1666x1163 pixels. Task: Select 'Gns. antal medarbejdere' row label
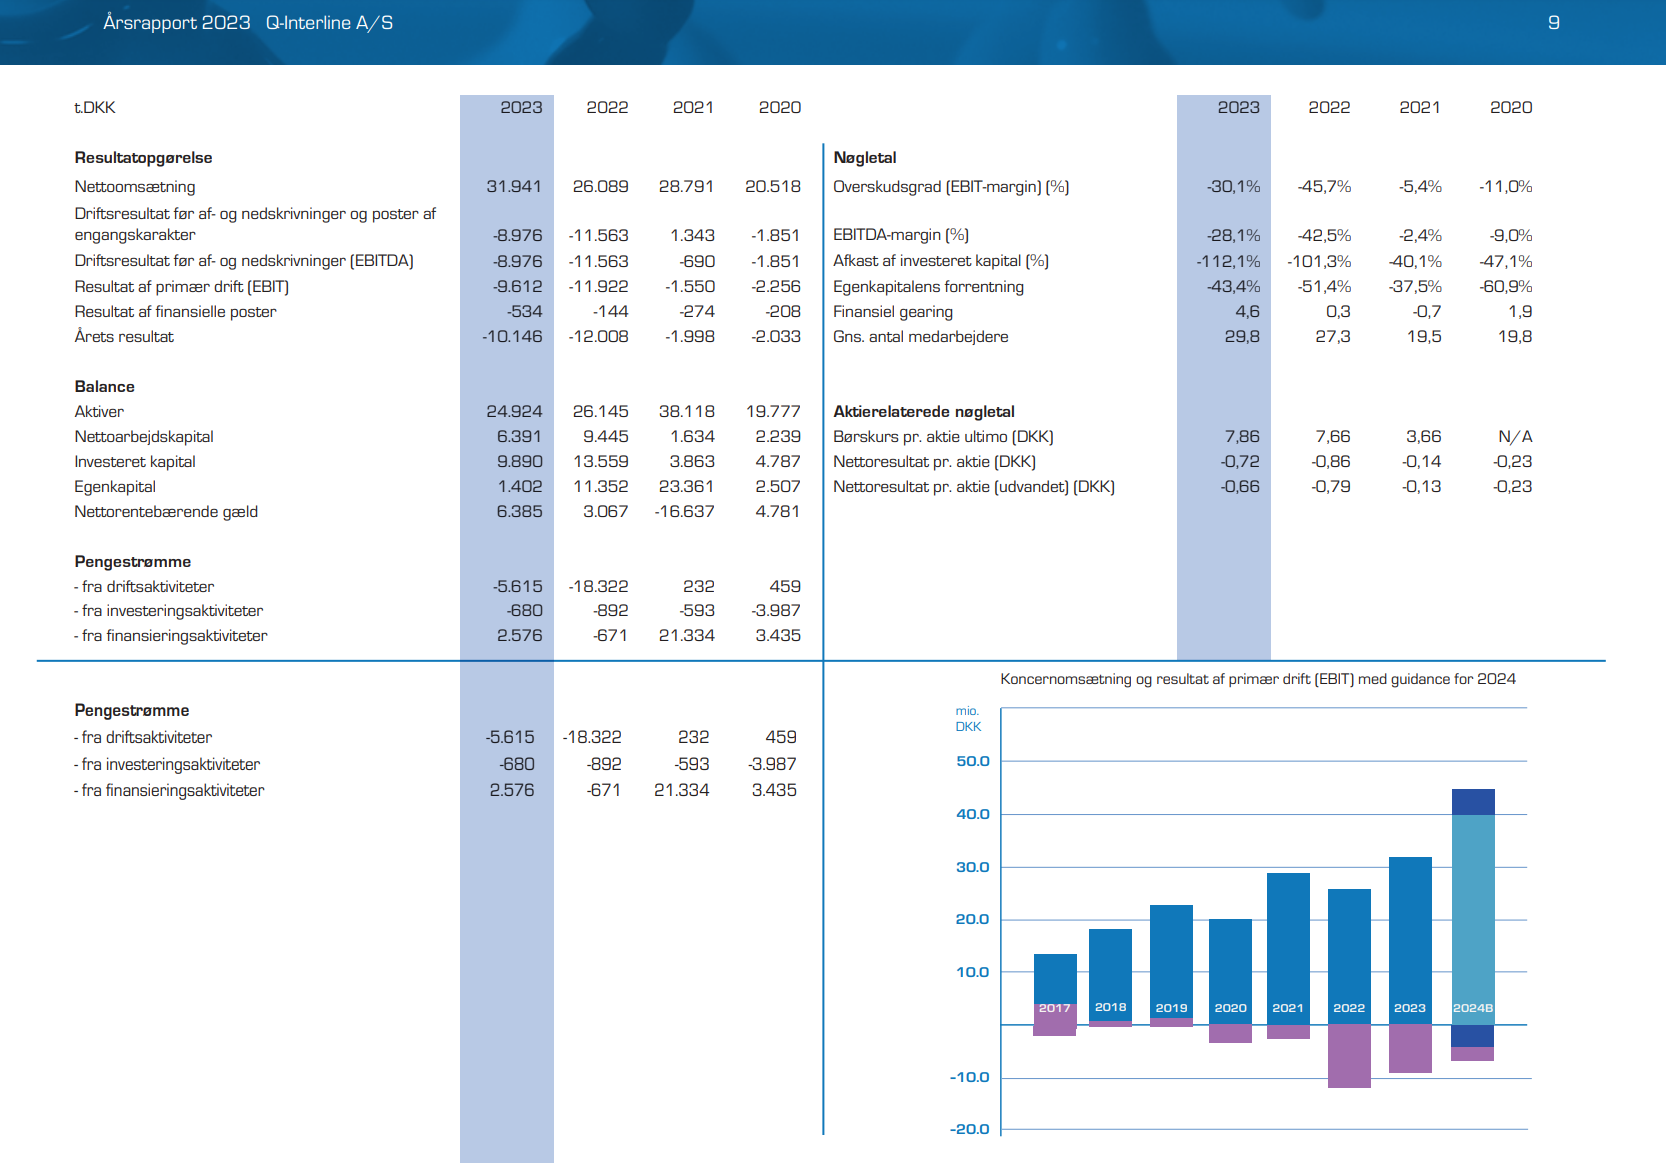coord(920,336)
